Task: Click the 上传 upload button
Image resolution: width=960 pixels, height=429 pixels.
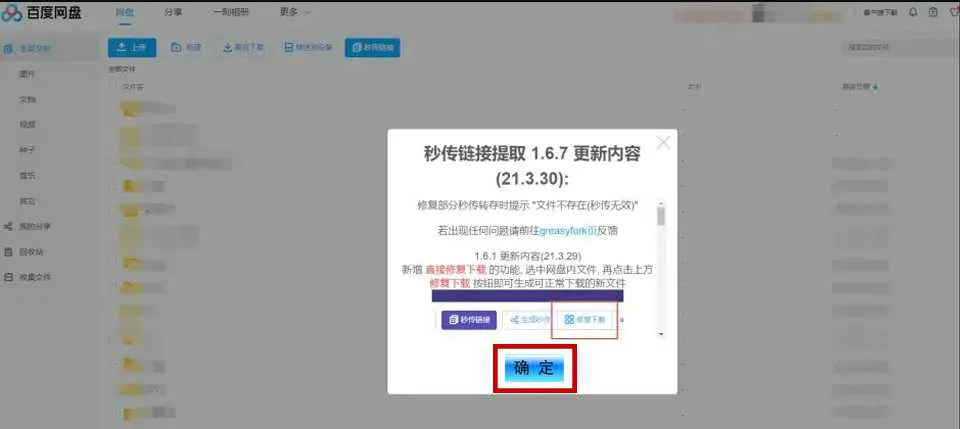Action: click(x=132, y=47)
